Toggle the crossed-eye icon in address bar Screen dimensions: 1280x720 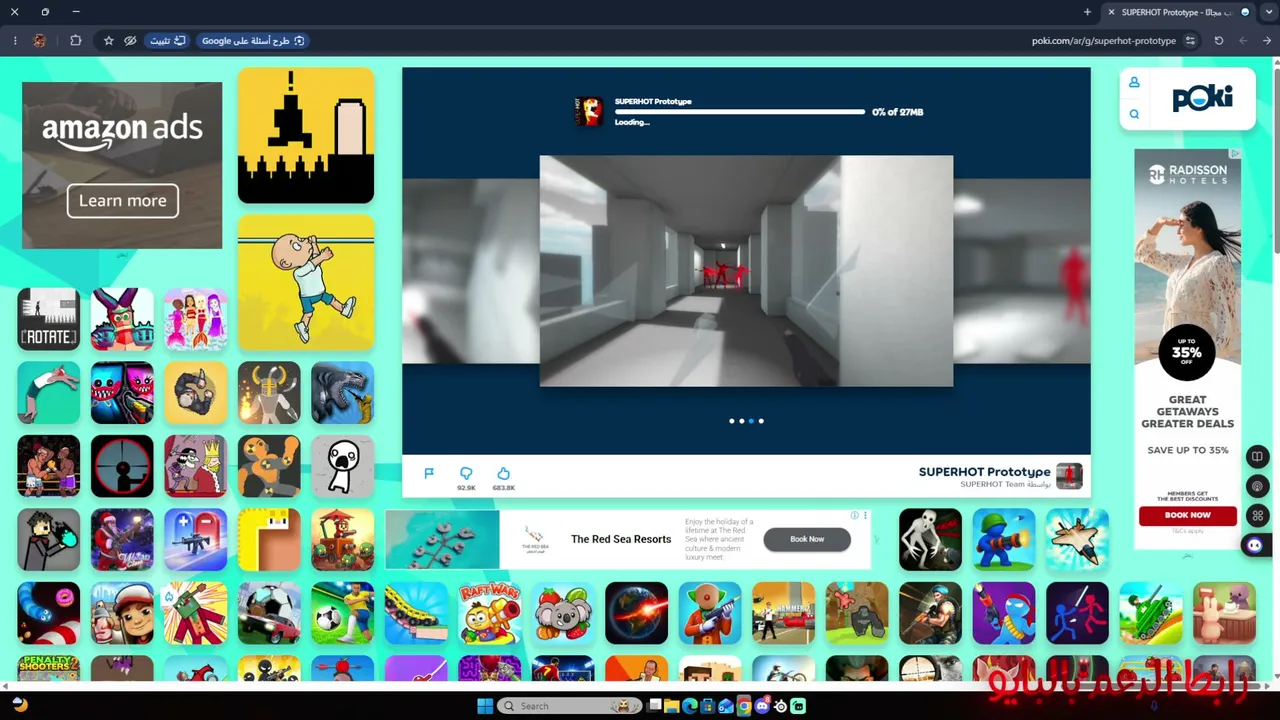tap(130, 41)
